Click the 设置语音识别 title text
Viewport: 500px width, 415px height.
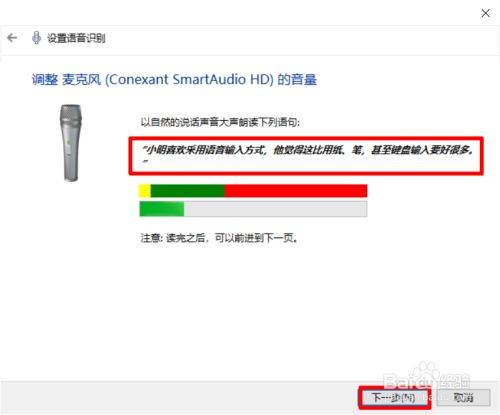[76, 38]
